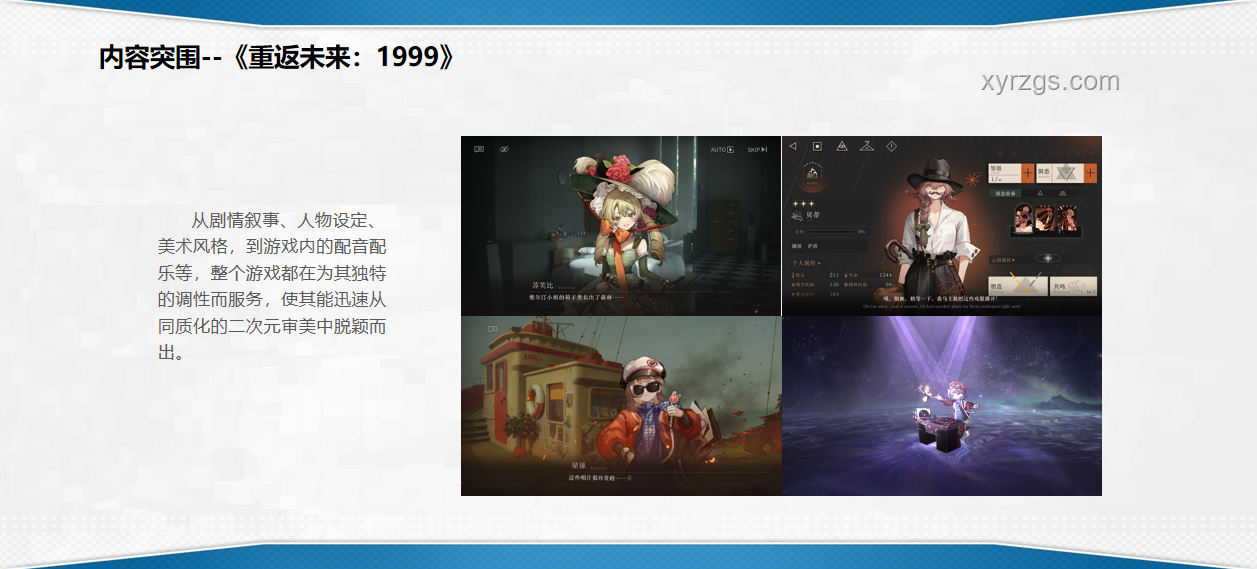This screenshot has height=569, width=1257.
Task: Open the dialogue log icon in the Sotheby story scene
Action: tap(479, 149)
